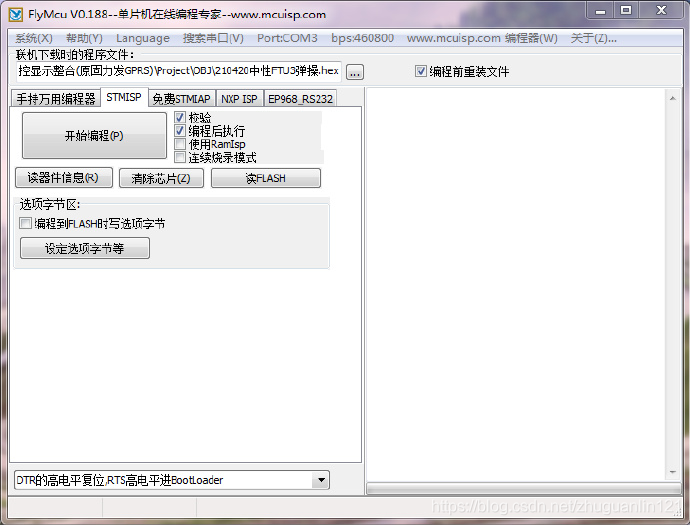
Task: Click the 读FLASH button
Action: pyautogui.click(x=266, y=178)
